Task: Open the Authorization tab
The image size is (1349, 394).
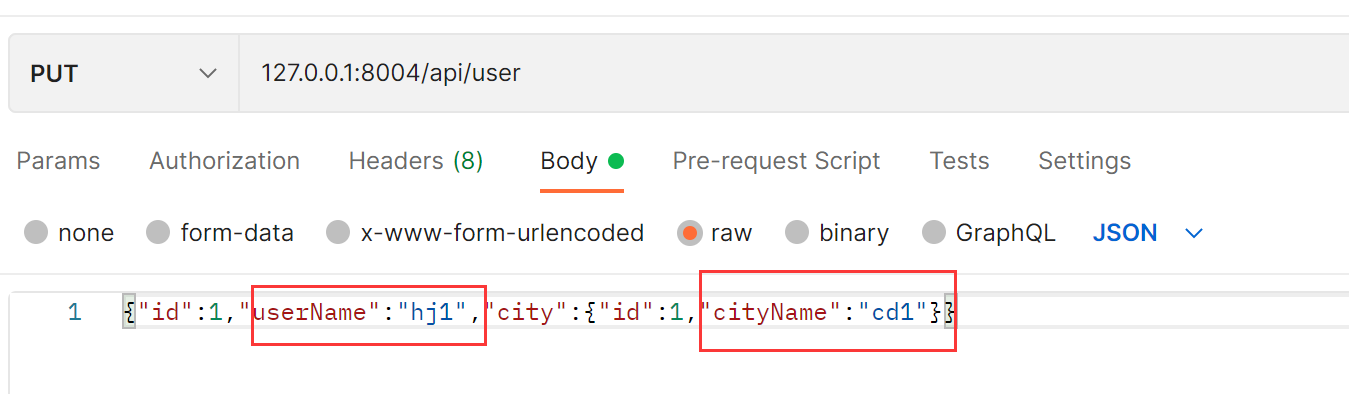Action: (225, 161)
